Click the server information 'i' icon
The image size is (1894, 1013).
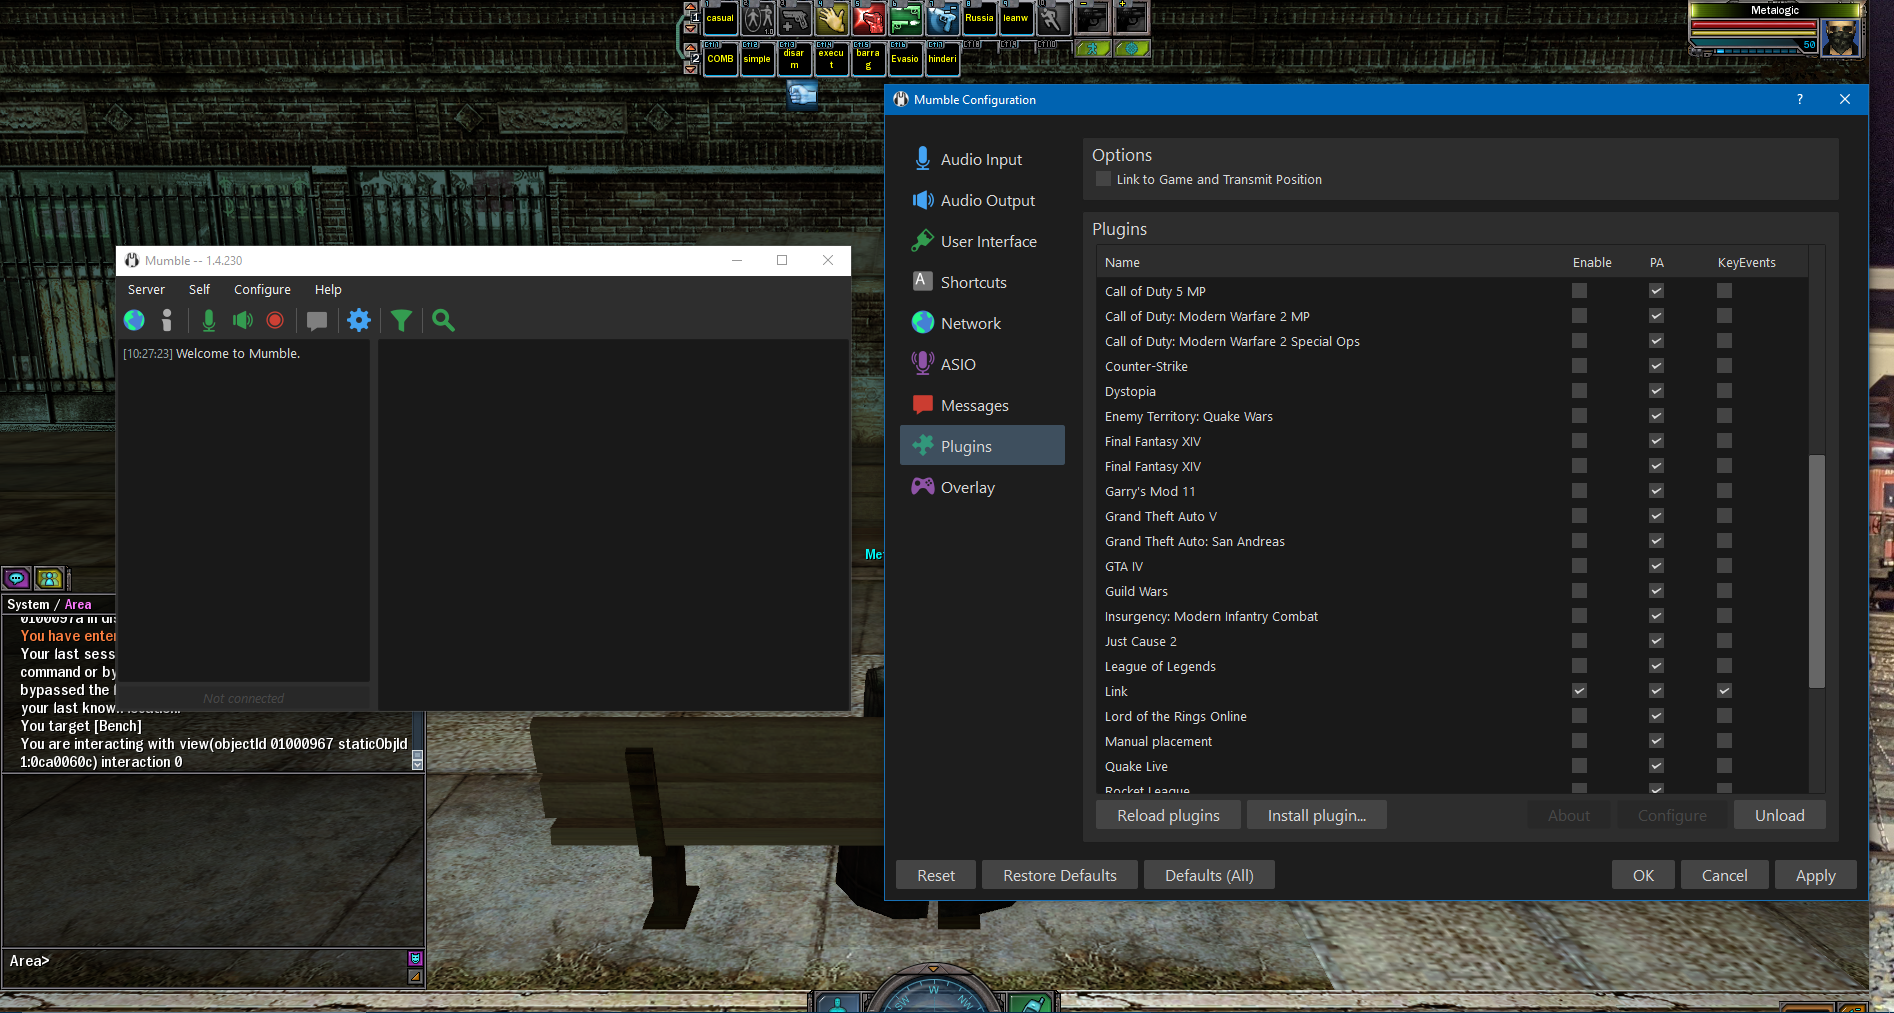167,320
